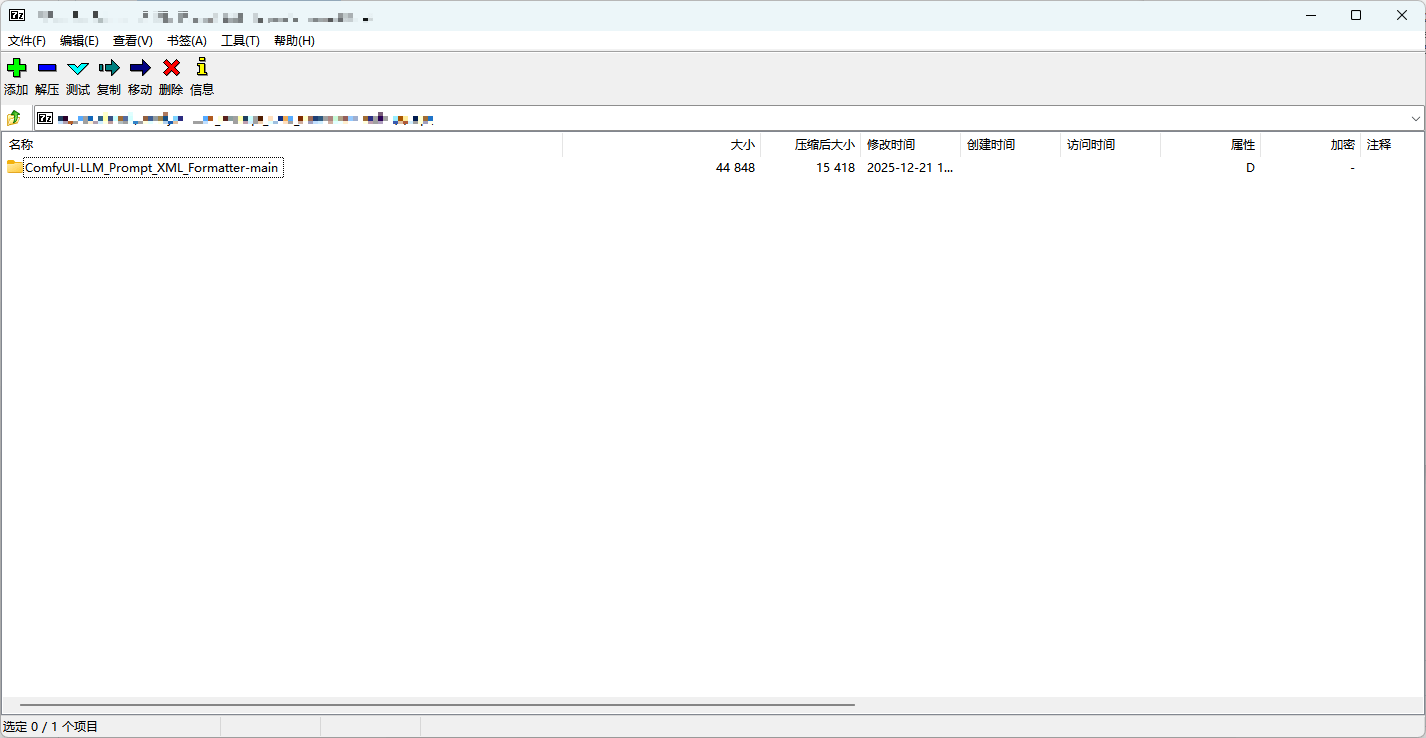Sort by 名称 column header

point(282,145)
